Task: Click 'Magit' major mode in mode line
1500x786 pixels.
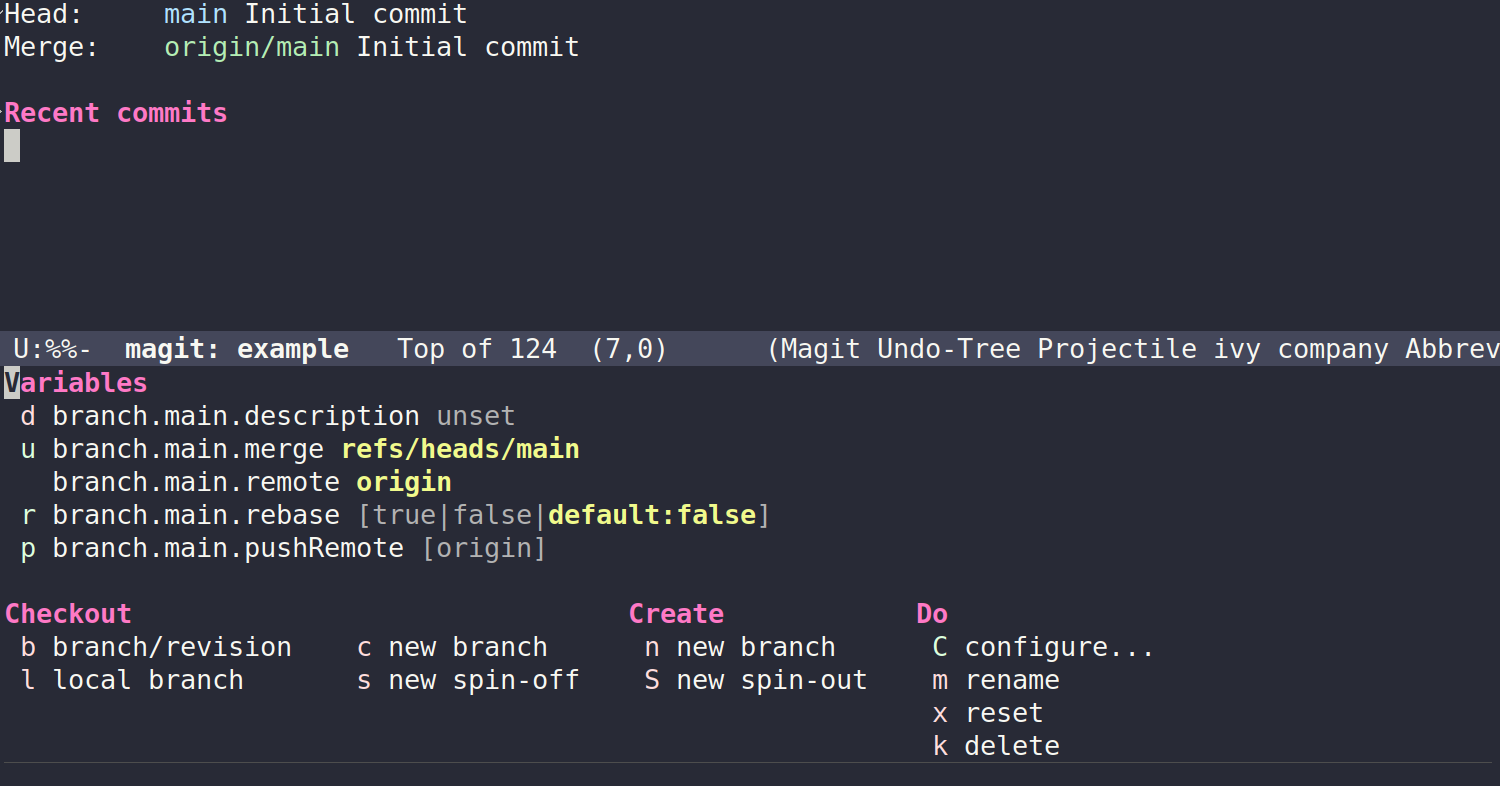Action: click(x=821, y=349)
